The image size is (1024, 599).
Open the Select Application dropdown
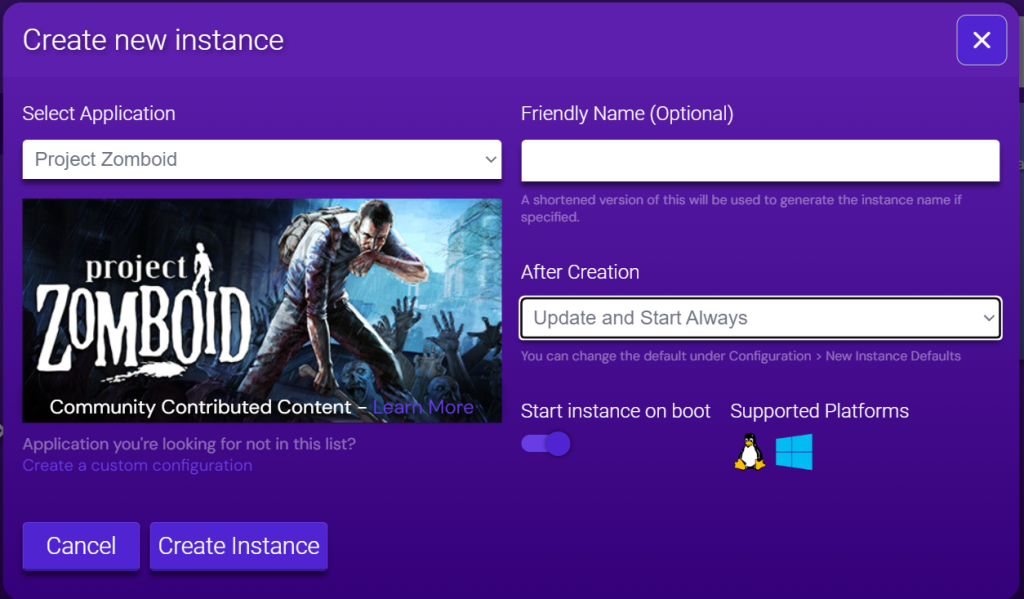coord(262,160)
